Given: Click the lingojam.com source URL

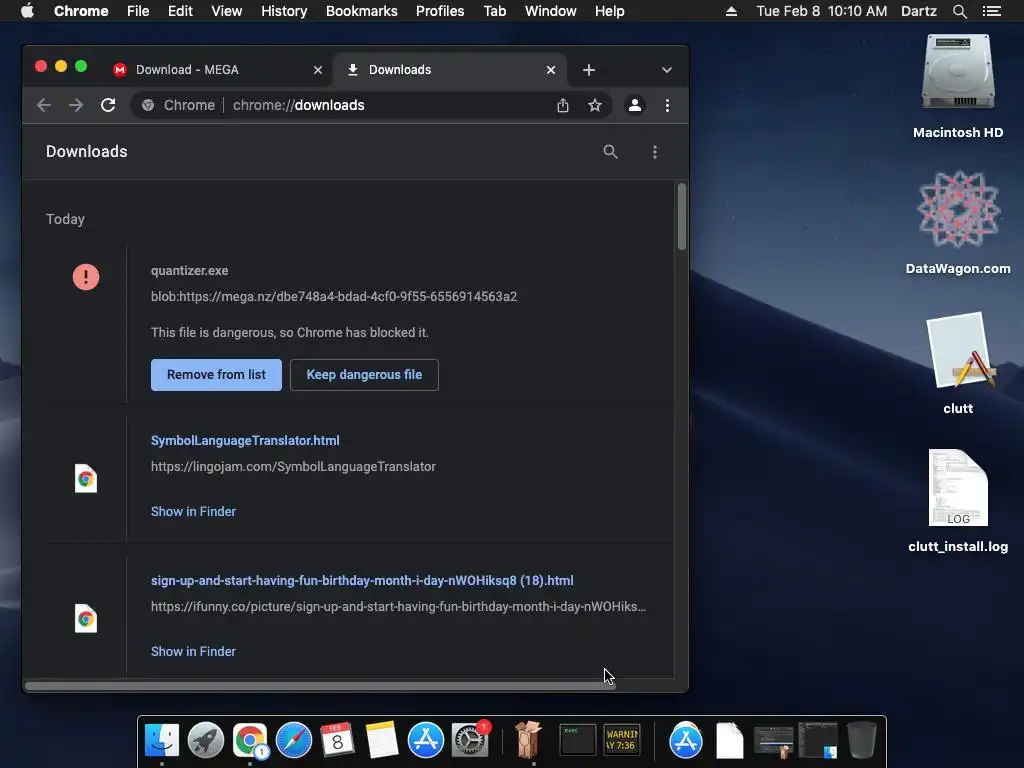Looking at the screenshot, I should 293,467.
